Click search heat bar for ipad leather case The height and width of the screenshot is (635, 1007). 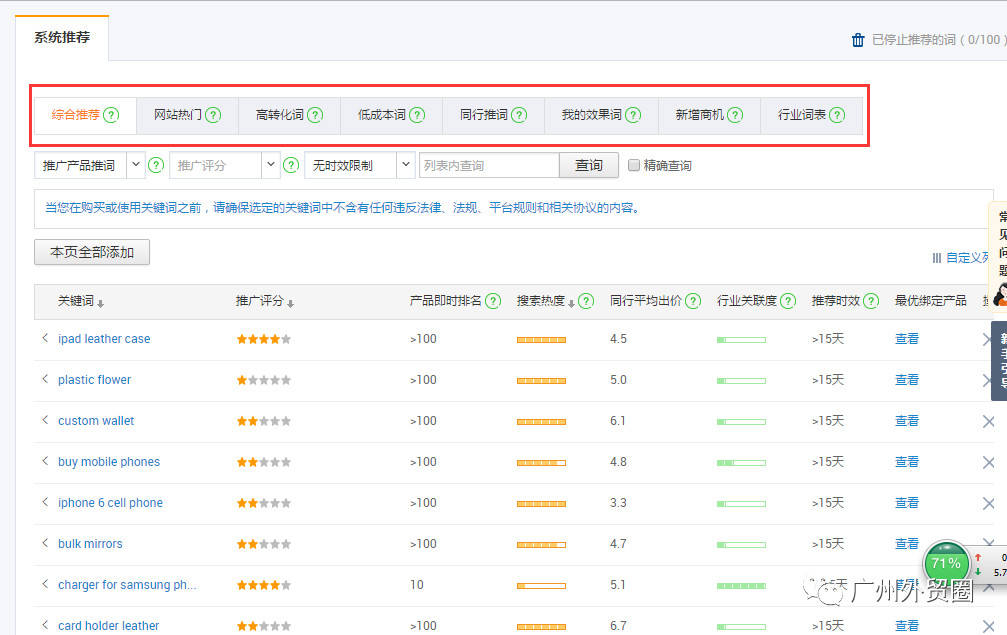coord(541,340)
